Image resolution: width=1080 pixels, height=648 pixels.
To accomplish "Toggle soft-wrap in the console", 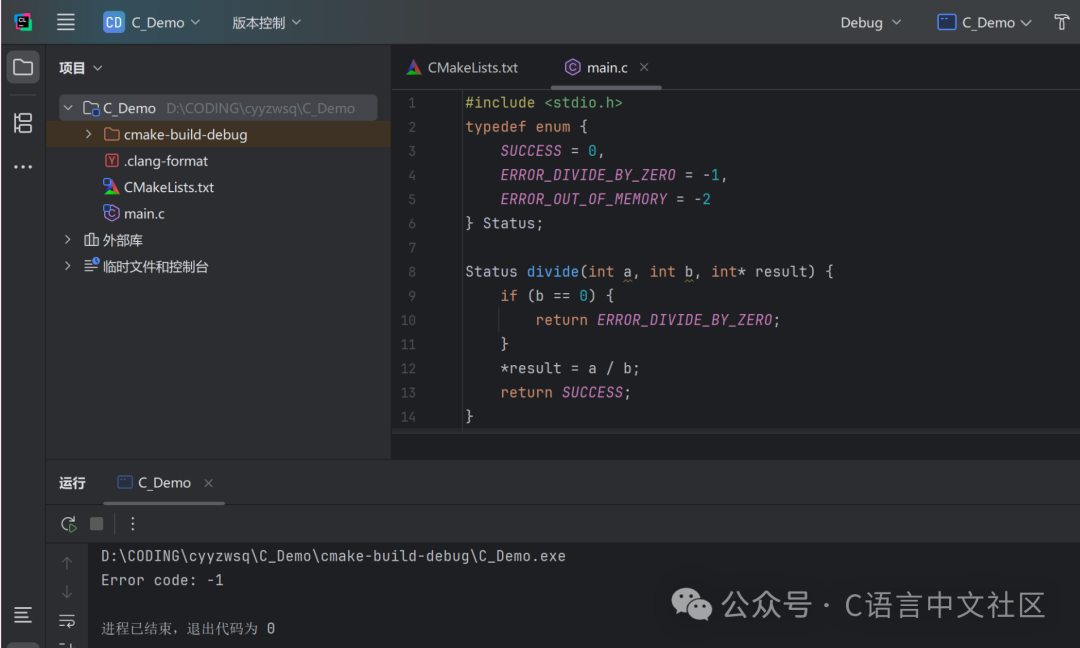I will (67, 621).
